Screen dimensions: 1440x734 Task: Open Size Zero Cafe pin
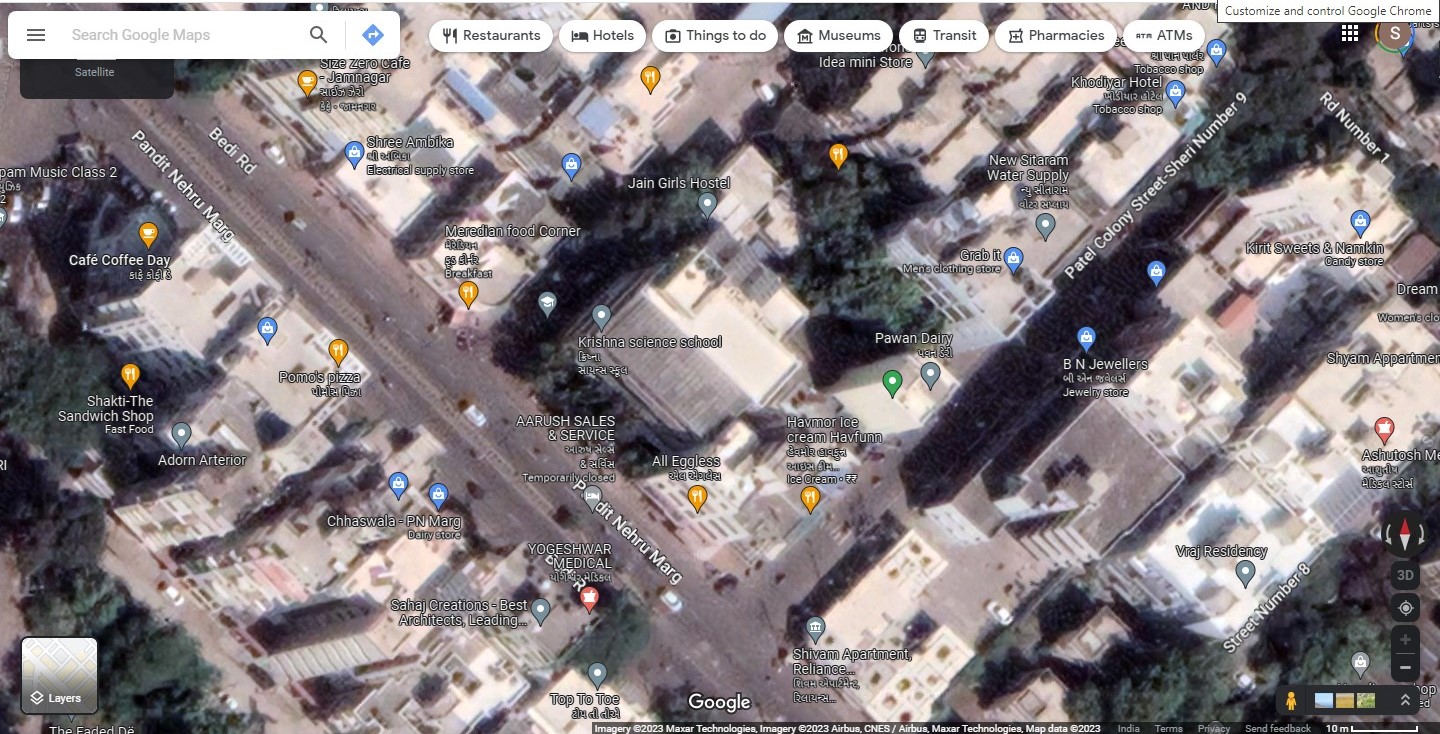coord(308,83)
